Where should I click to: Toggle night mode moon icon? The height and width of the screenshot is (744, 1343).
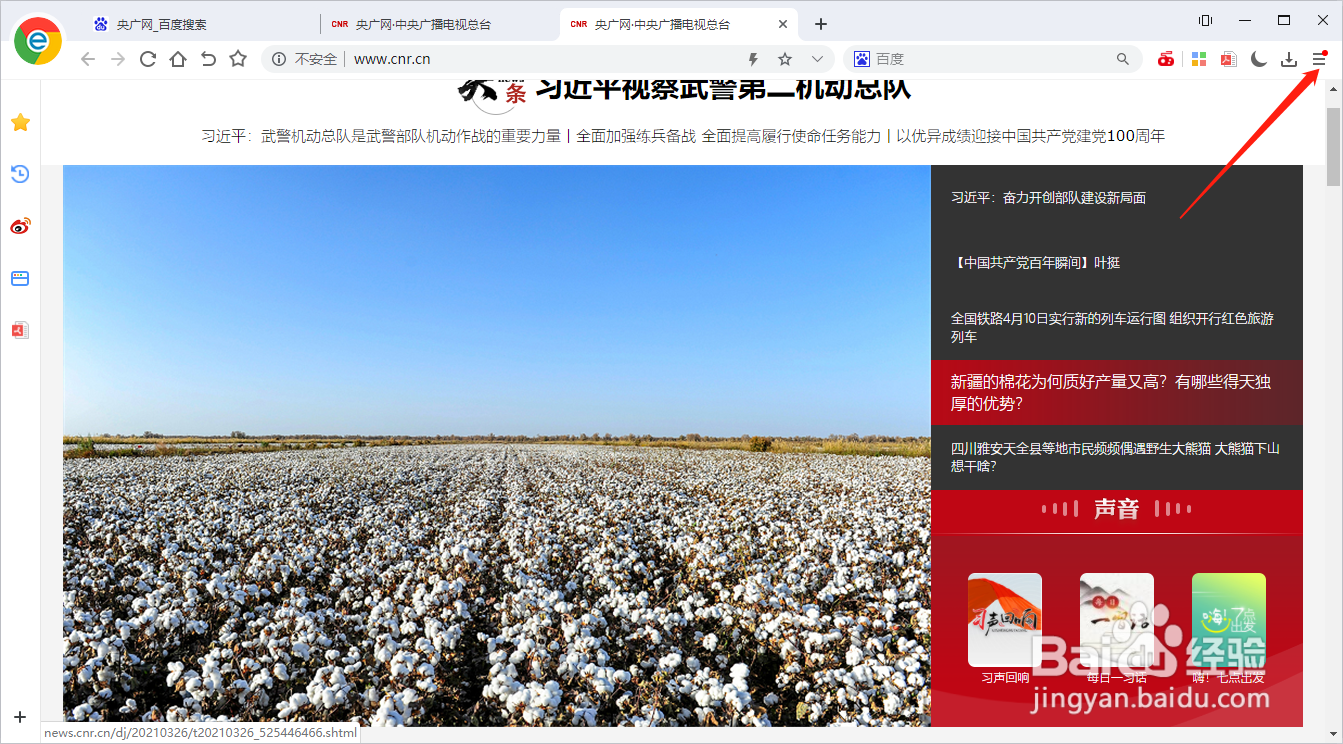1259,59
